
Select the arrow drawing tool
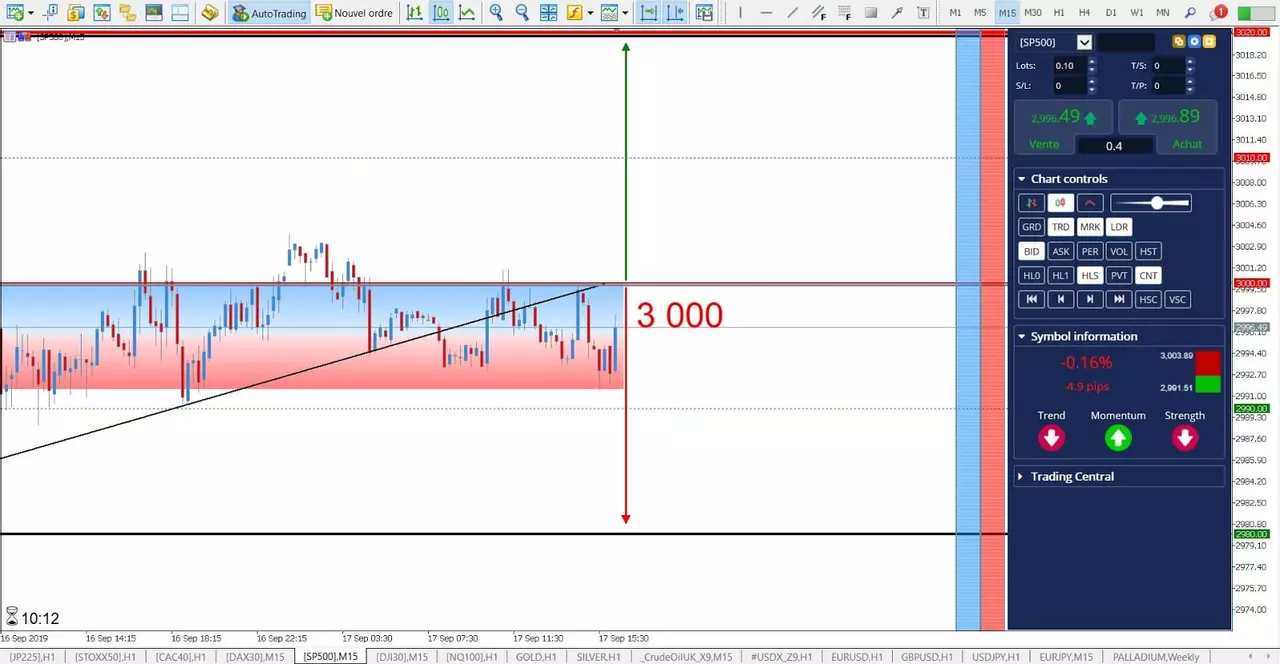[x=897, y=13]
